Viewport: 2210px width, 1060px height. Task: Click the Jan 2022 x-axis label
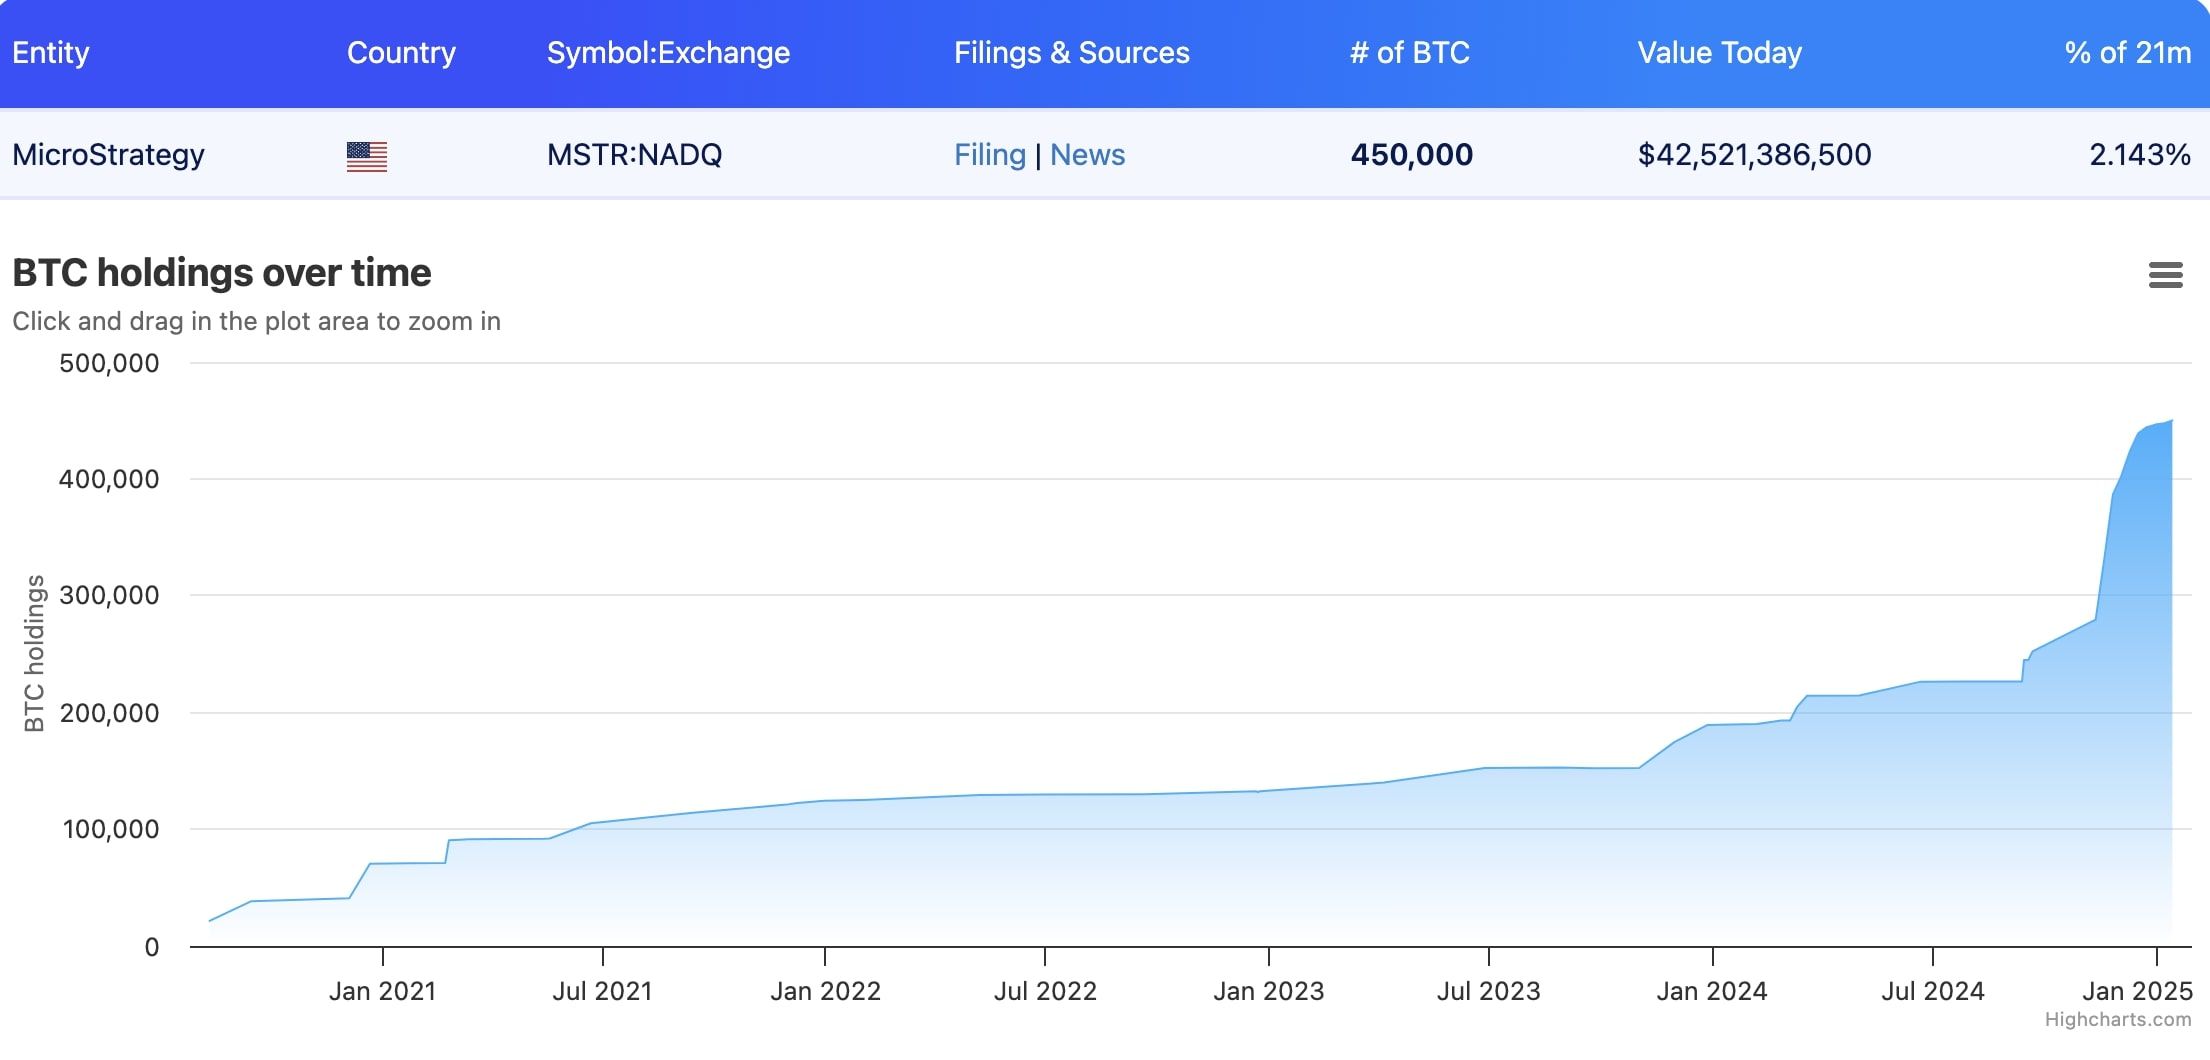pos(825,991)
